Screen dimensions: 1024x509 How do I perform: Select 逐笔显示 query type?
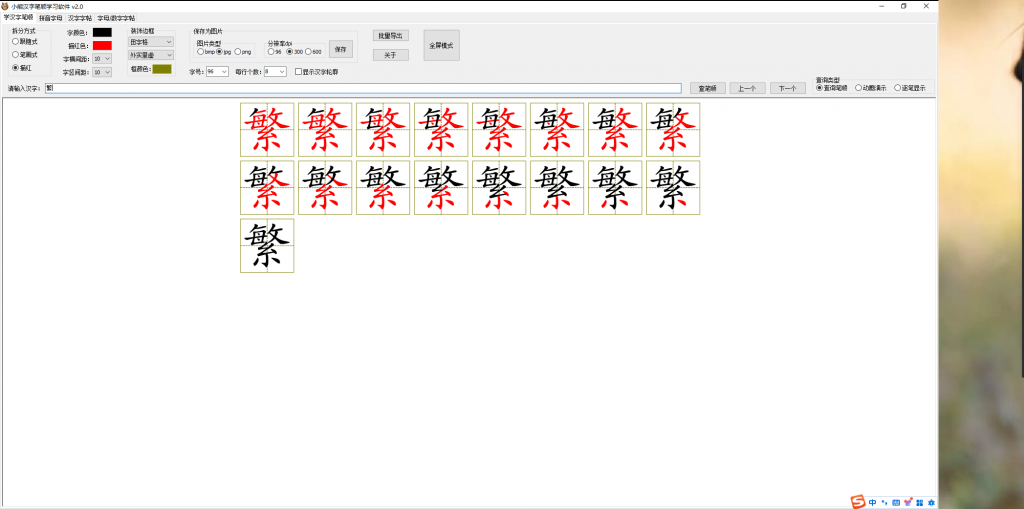[x=910, y=88]
